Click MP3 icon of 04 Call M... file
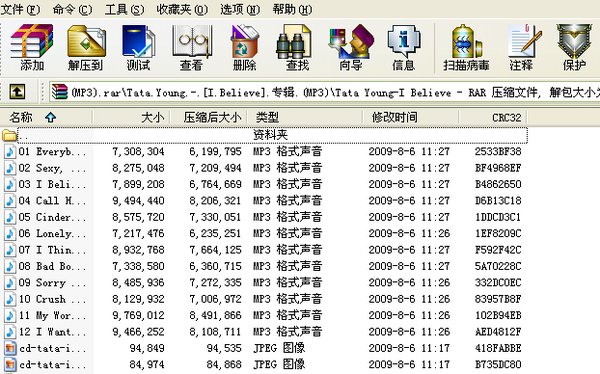This screenshot has width=600, height=374. click(10, 201)
